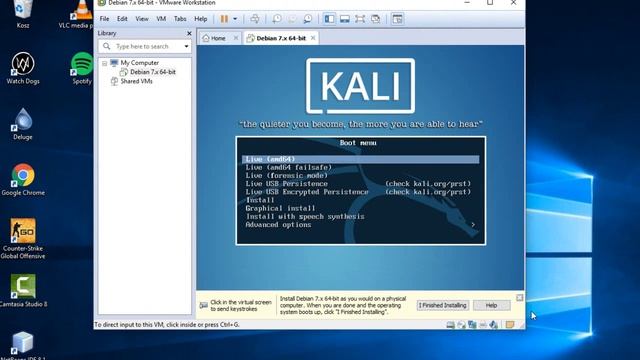Click the keyboard icon in the hint bar

(203, 305)
